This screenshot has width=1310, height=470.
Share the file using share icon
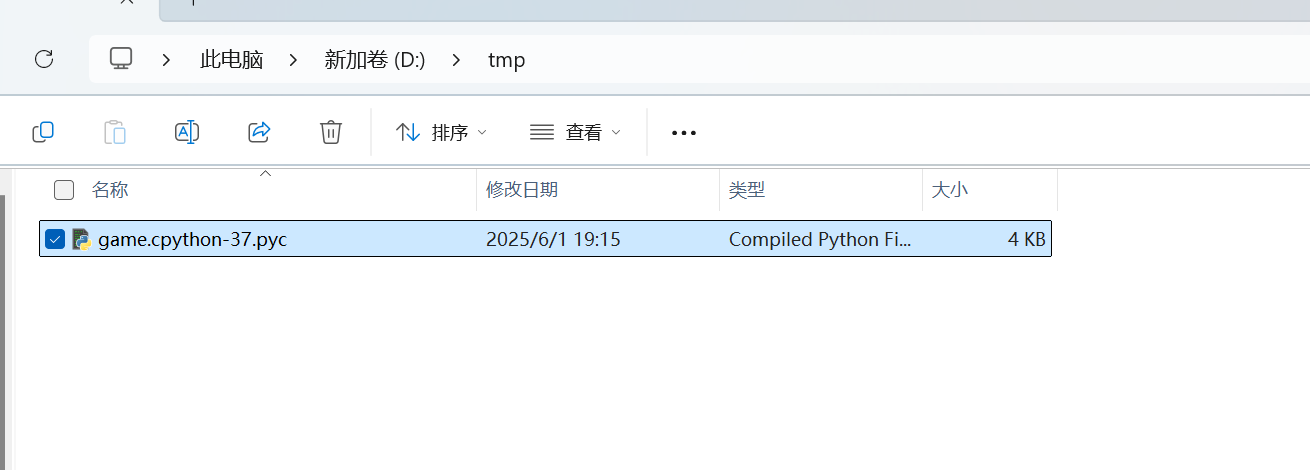point(259,132)
